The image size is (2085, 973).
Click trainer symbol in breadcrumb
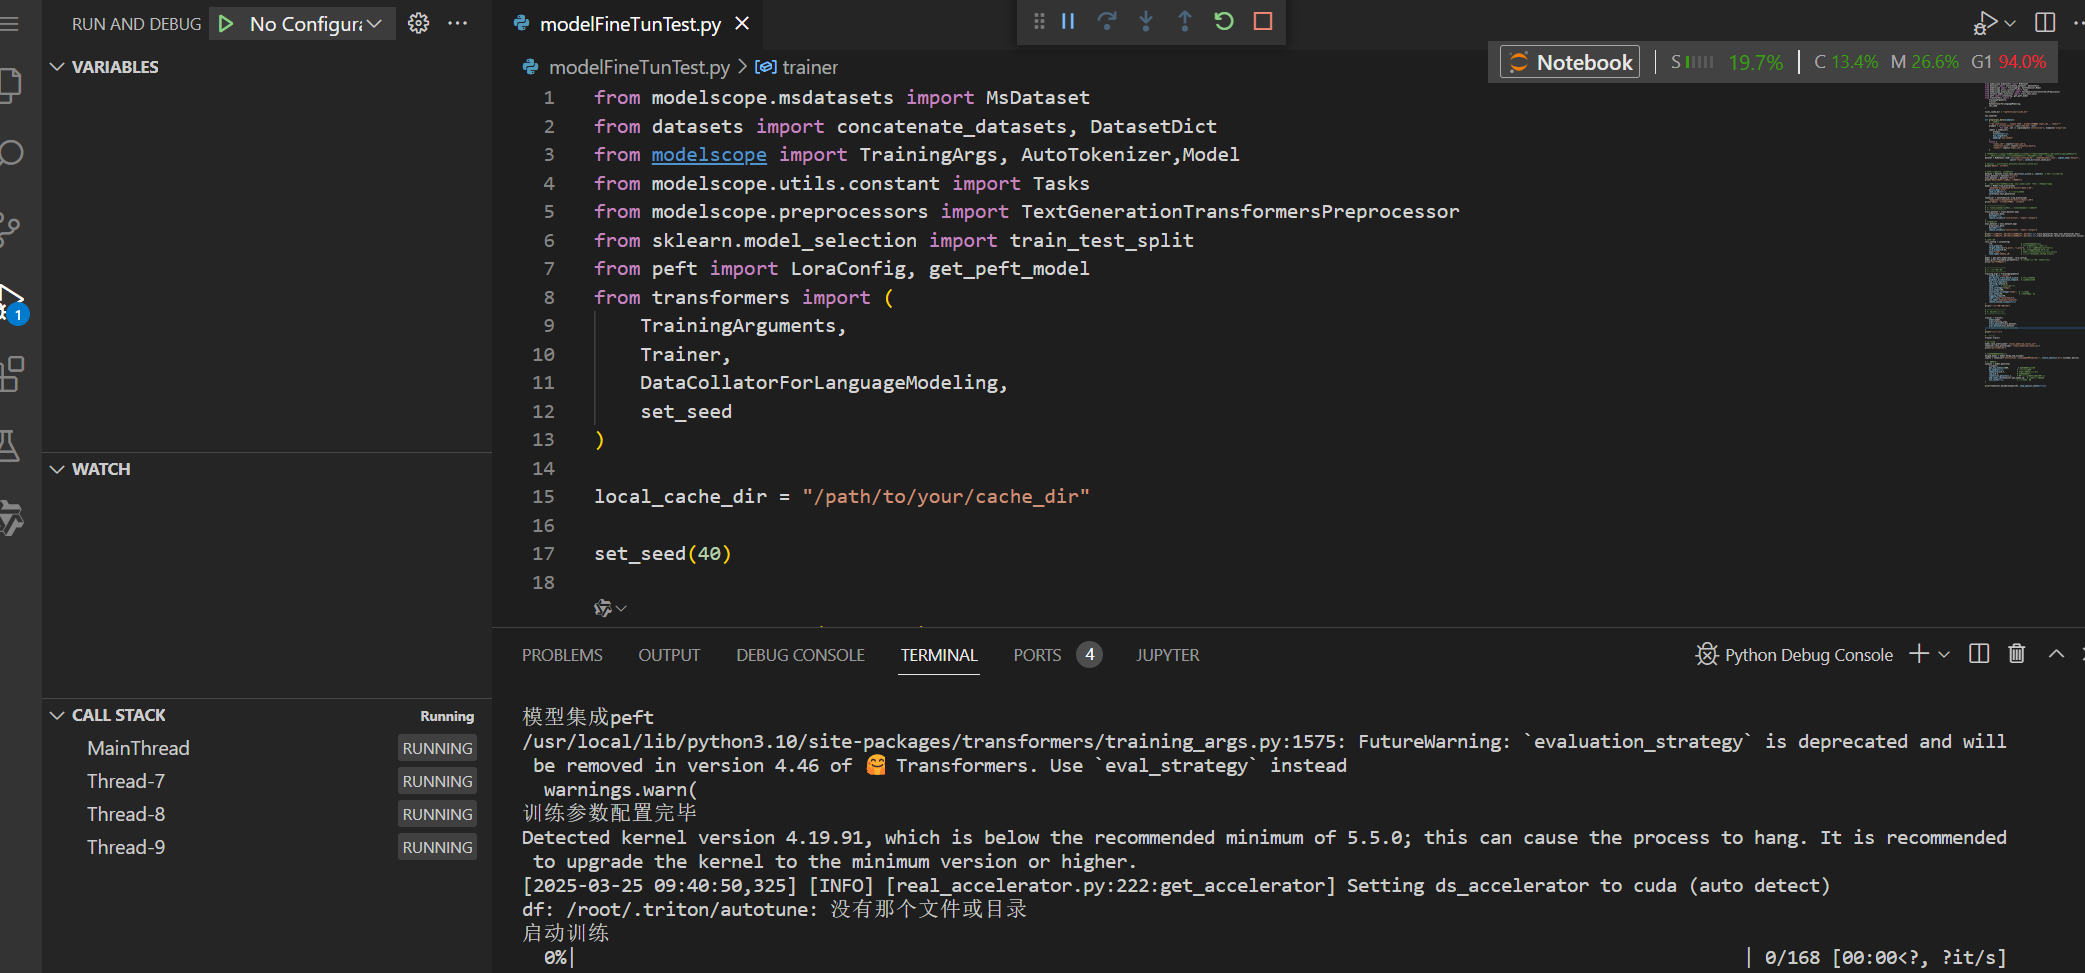(810, 67)
